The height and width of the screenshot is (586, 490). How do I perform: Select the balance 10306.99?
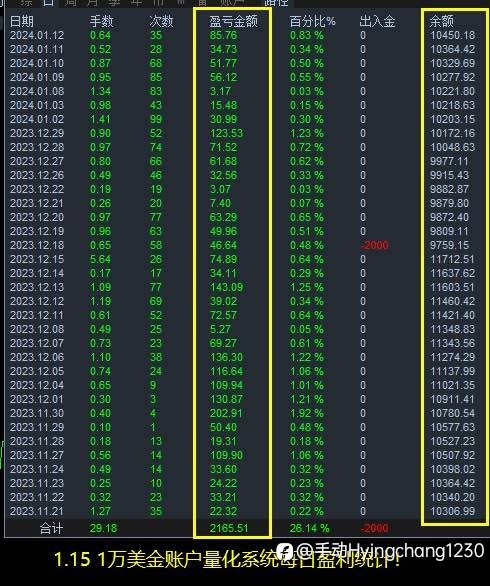452,511
